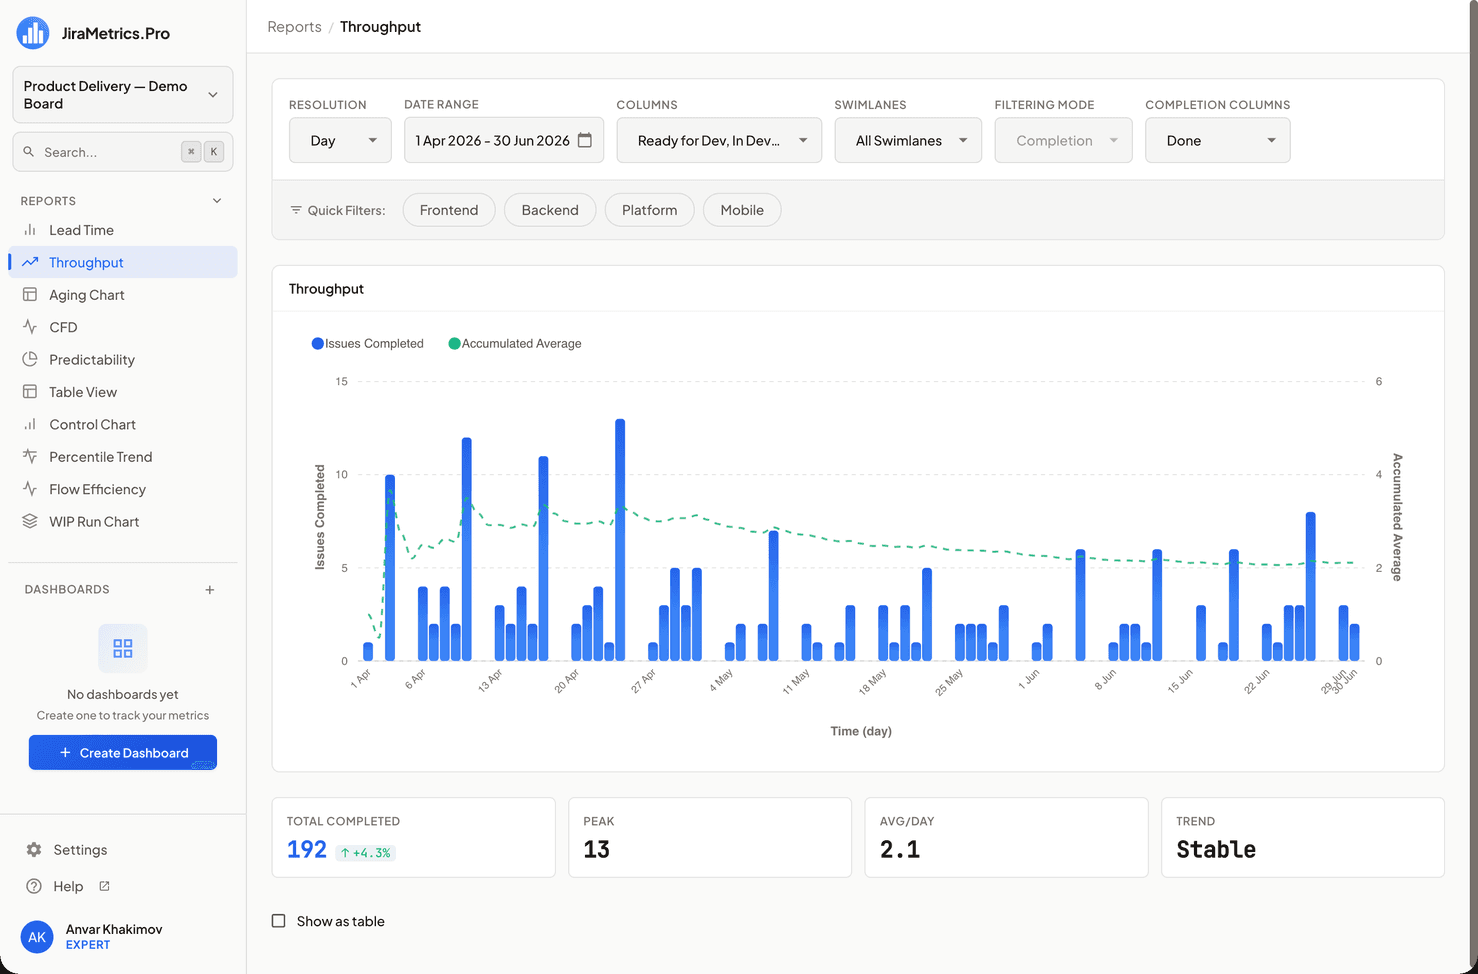The width and height of the screenshot is (1478, 974).
Task: Click the Percentile Trend icon
Action: click(30, 456)
